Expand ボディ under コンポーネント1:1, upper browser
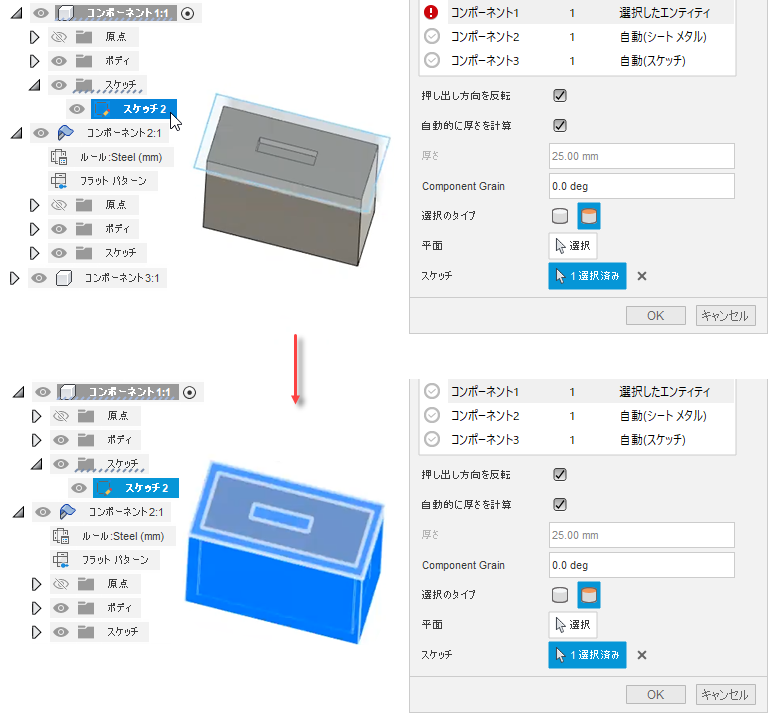 coord(34,61)
